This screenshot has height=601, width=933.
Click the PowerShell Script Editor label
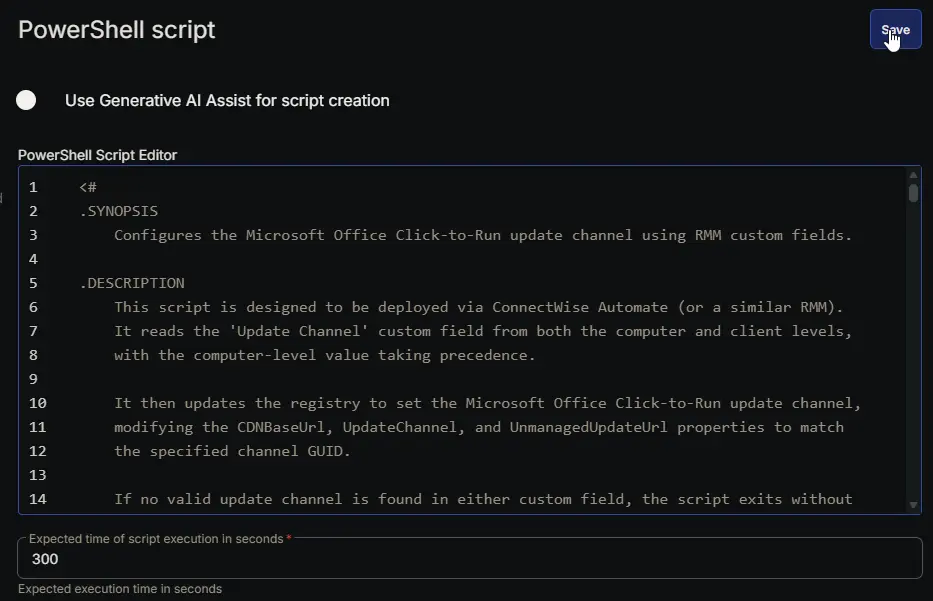(x=98, y=155)
